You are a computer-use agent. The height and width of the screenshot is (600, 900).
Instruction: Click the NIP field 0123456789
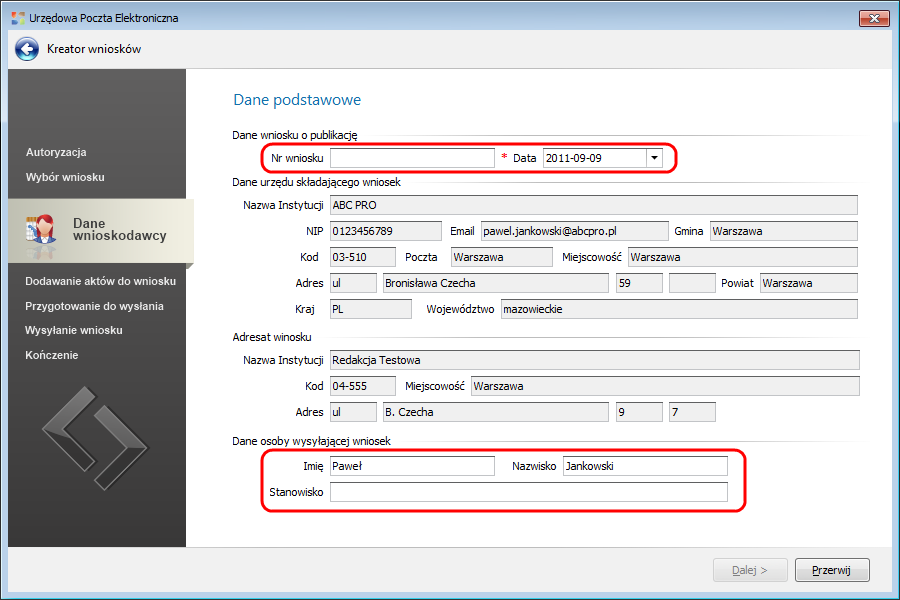(386, 231)
